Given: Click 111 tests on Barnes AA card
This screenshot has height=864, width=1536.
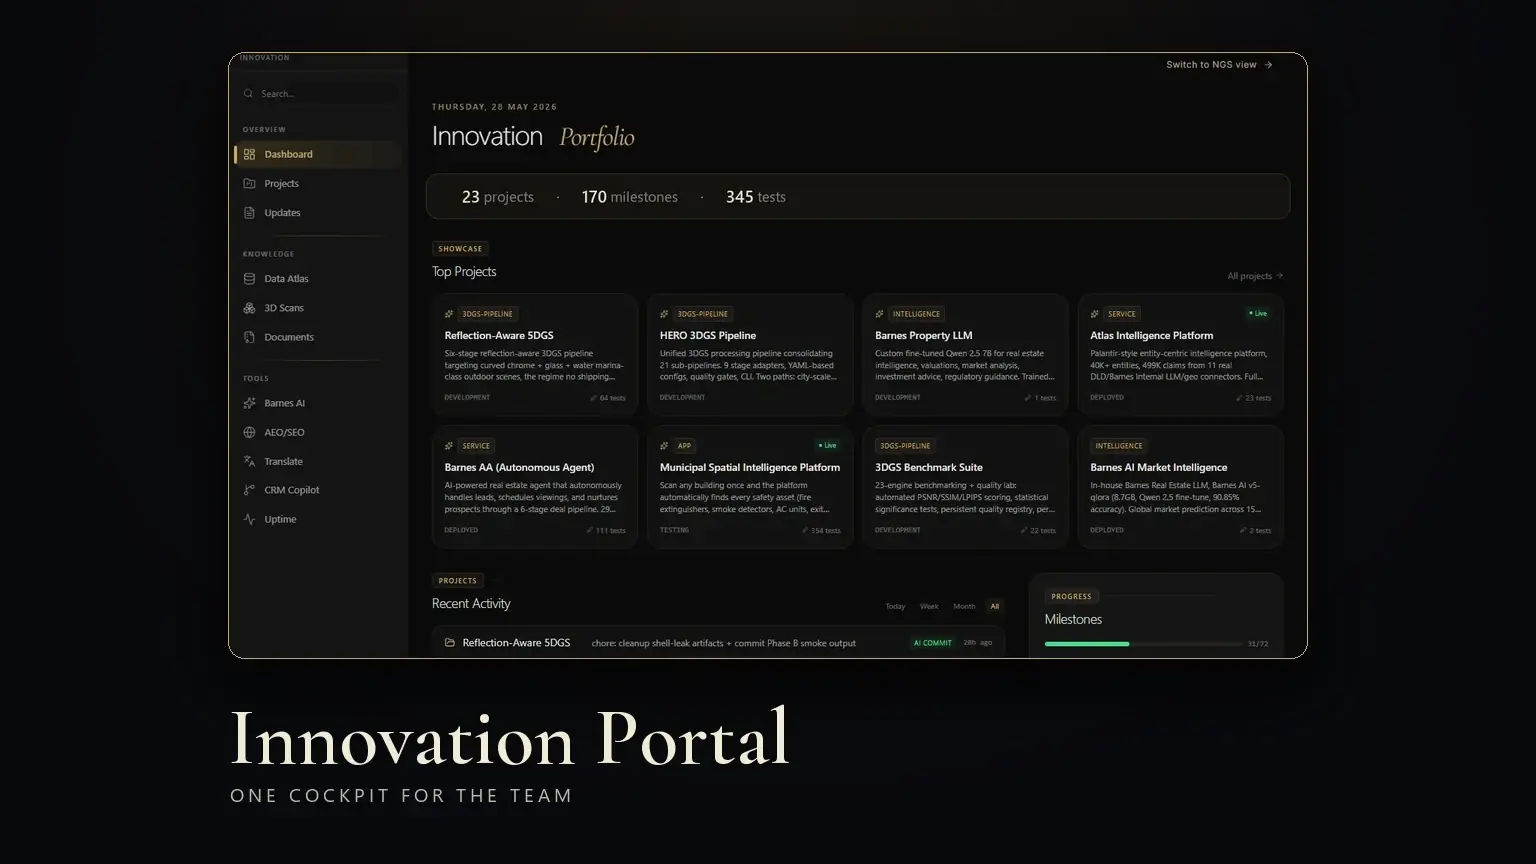Looking at the screenshot, I should click(x=606, y=530).
